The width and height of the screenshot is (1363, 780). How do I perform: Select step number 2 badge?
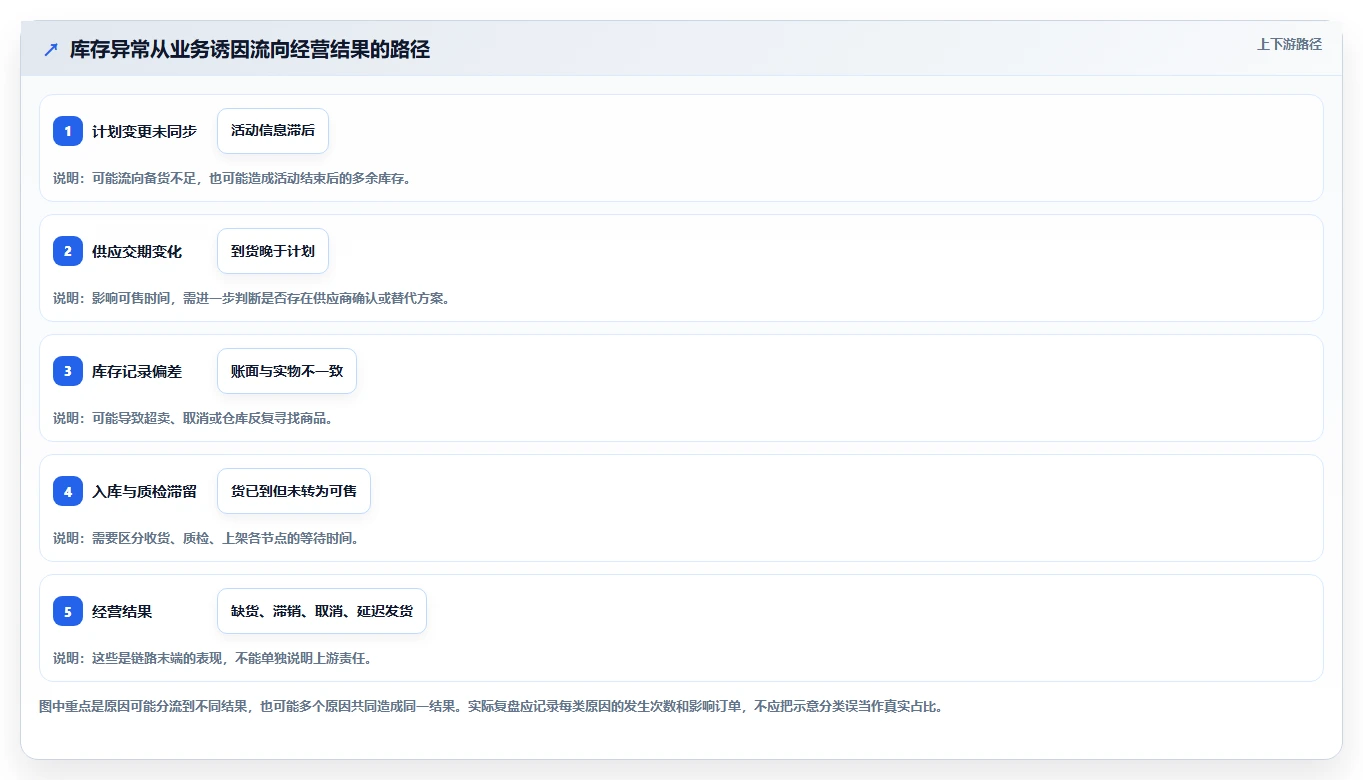(68, 251)
